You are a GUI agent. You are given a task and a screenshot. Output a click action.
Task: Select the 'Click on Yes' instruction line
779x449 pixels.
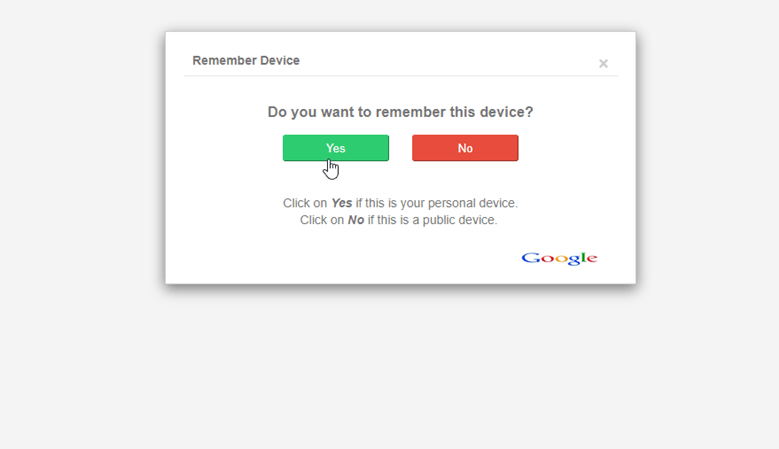400,203
